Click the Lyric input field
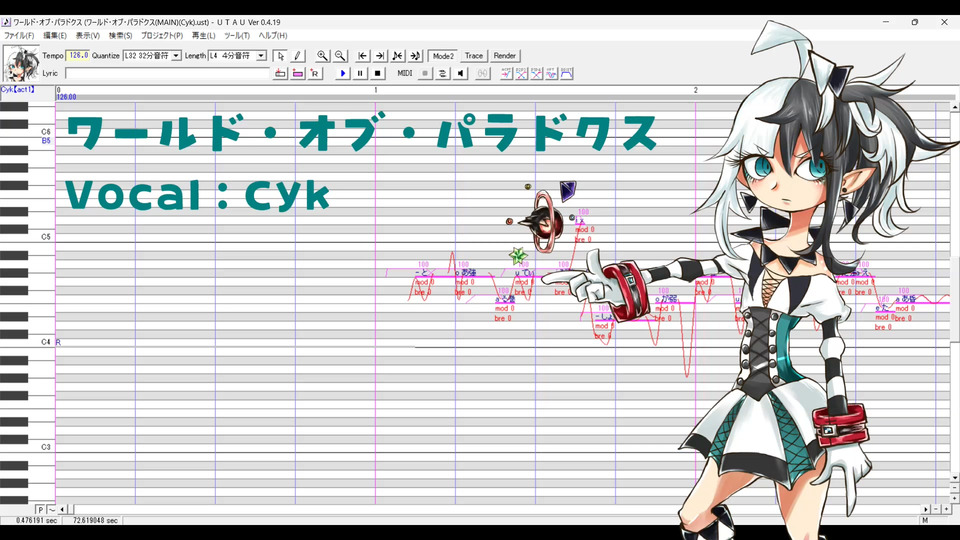Screen dimensions: 960x540 (167, 73)
